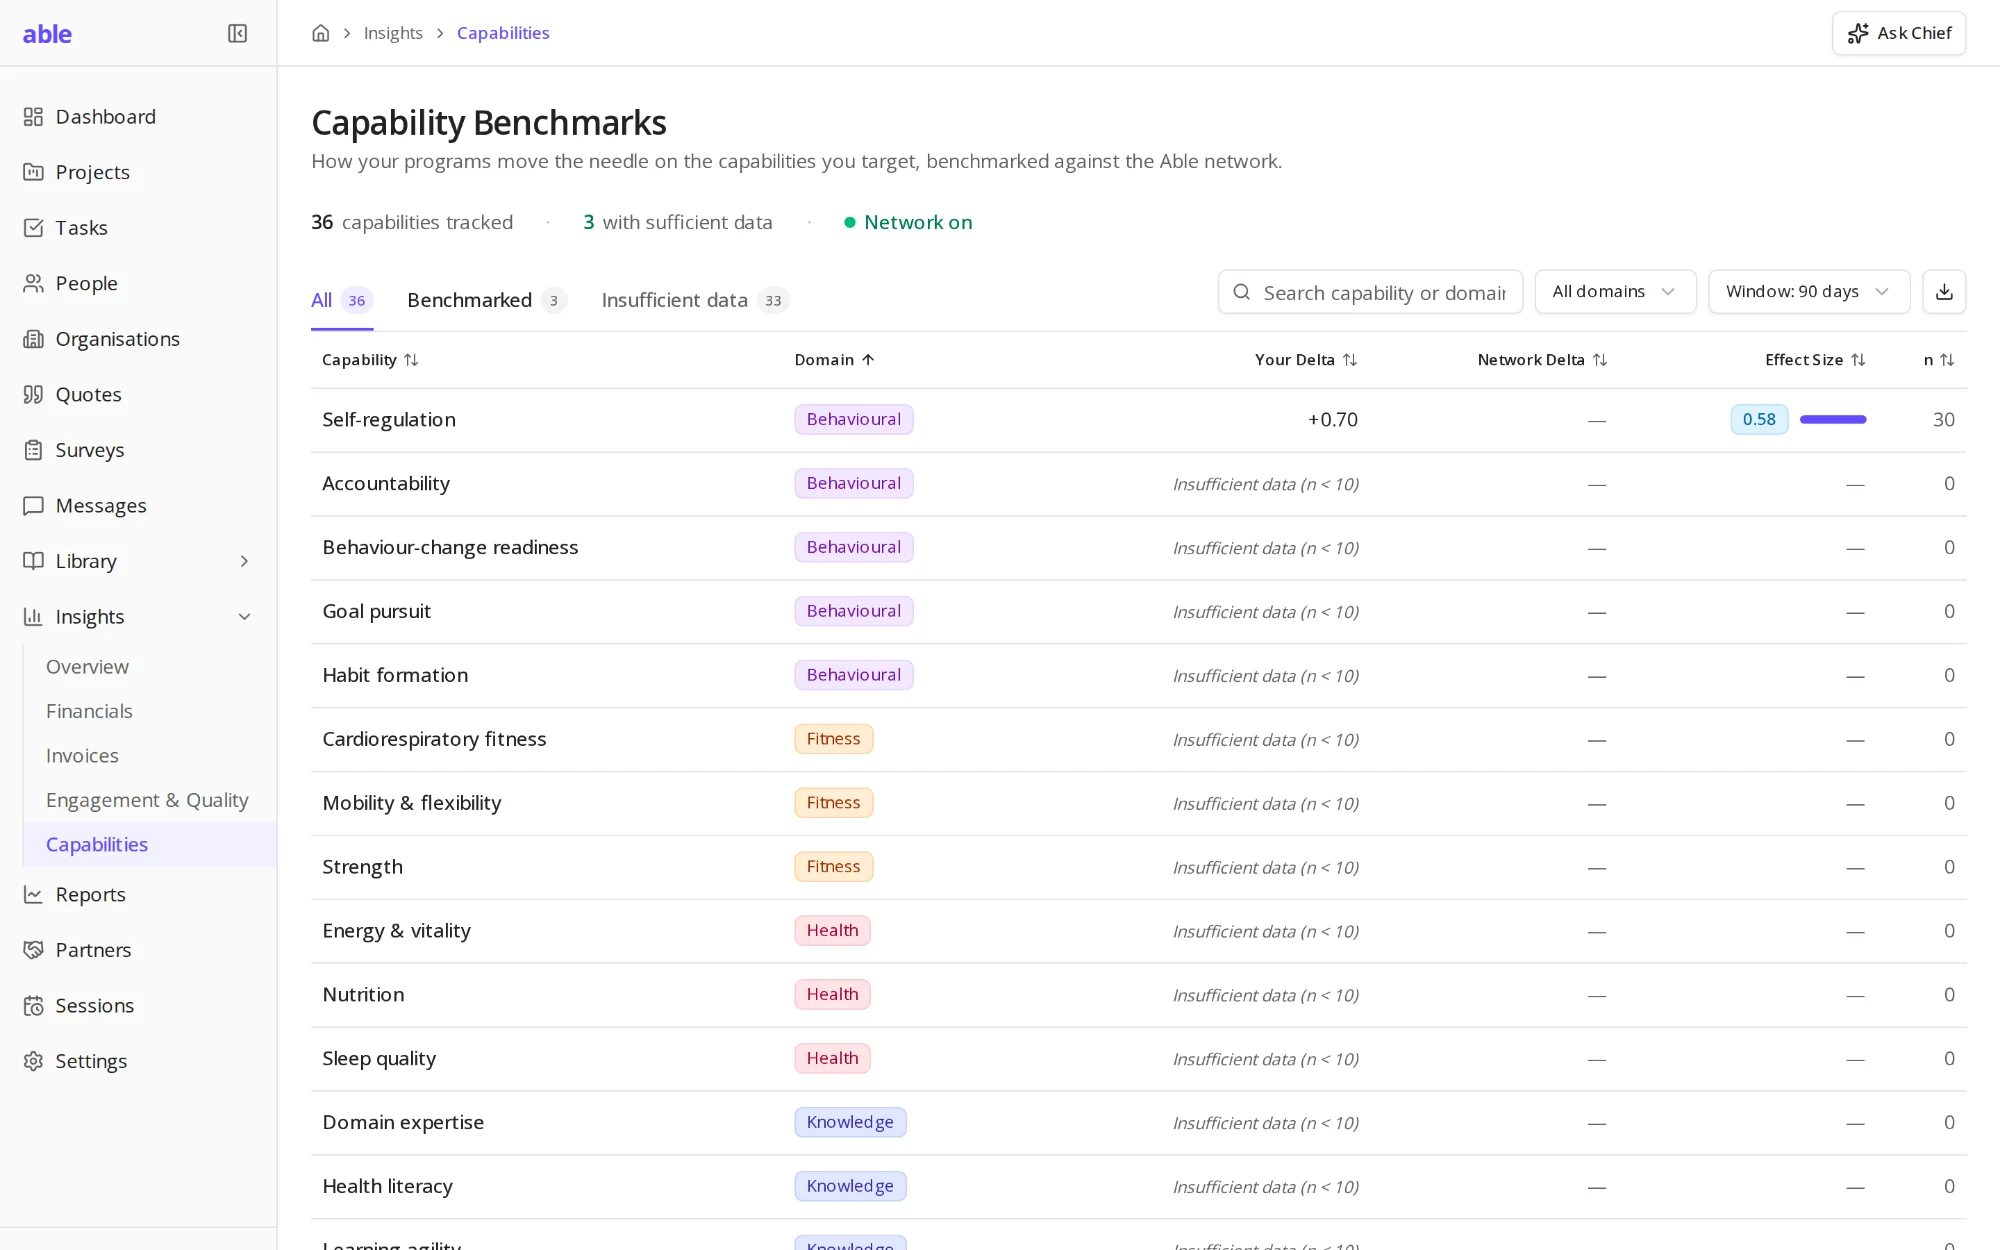Open the Window: 90 days dropdown

tap(1809, 291)
